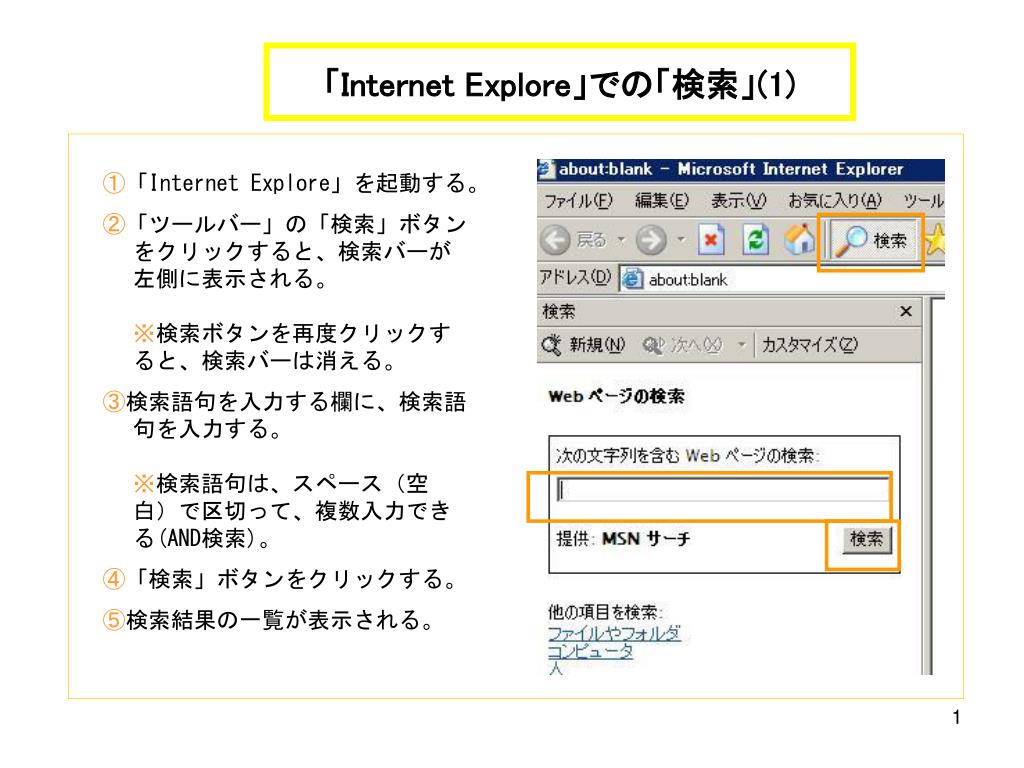The width and height of the screenshot is (1024, 768).
Task: Click the MSN サーチ provider text
Action: pos(645,539)
